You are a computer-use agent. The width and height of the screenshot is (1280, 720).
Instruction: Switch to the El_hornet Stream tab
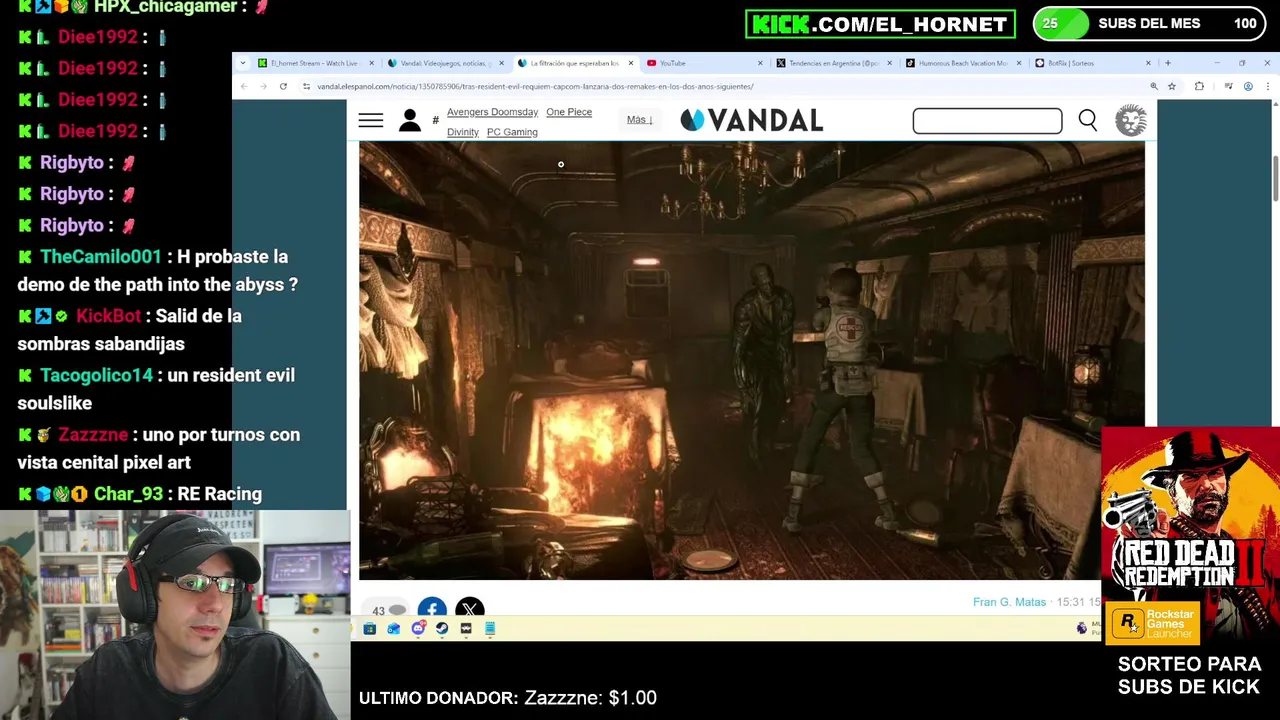tap(313, 63)
